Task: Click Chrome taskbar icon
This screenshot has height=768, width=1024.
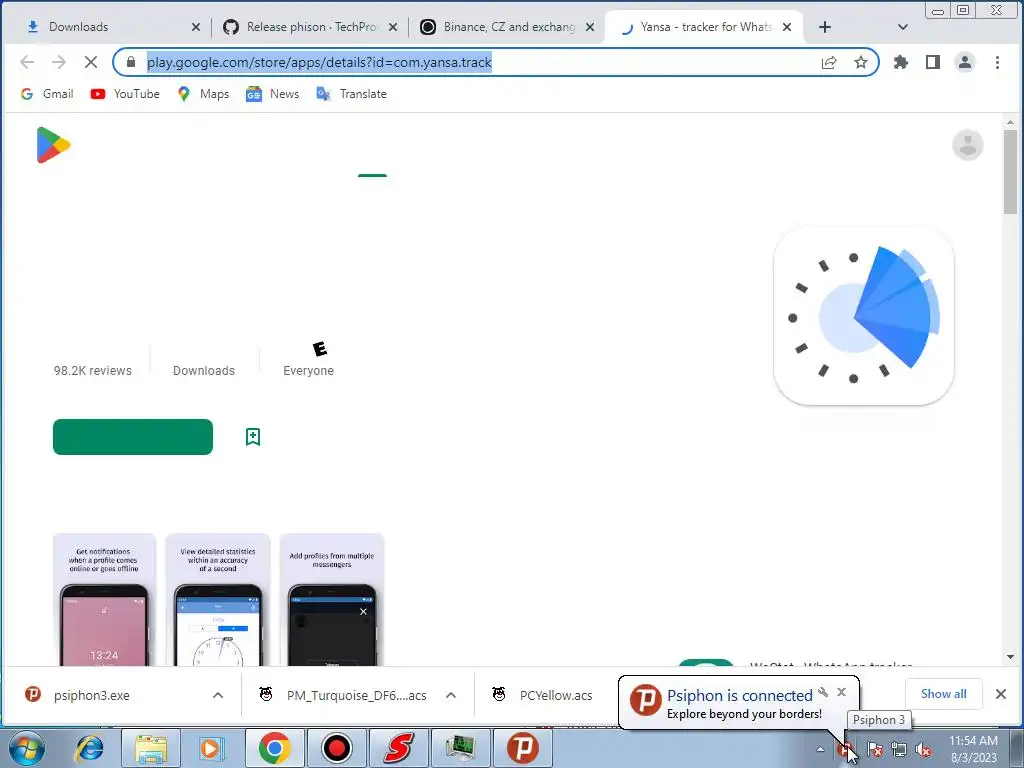Action: click(x=274, y=748)
